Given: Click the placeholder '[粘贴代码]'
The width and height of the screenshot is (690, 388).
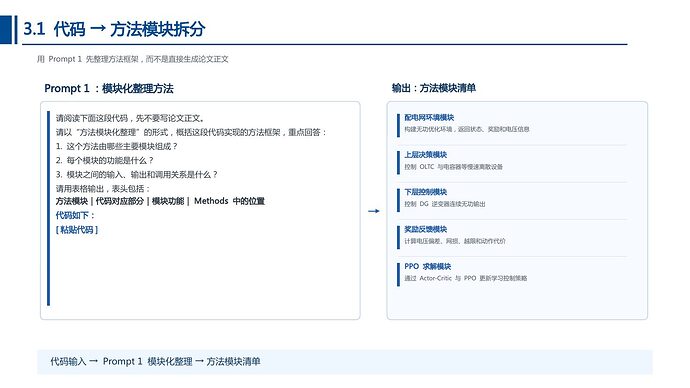Looking at the screenshot, I should (77, 230).
